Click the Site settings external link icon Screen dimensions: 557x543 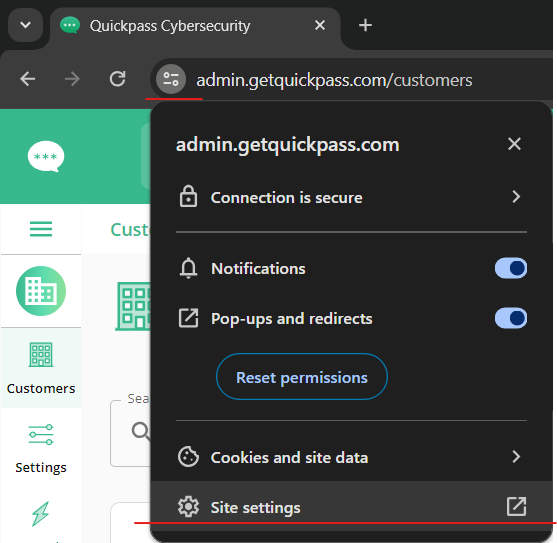[516, 506]
